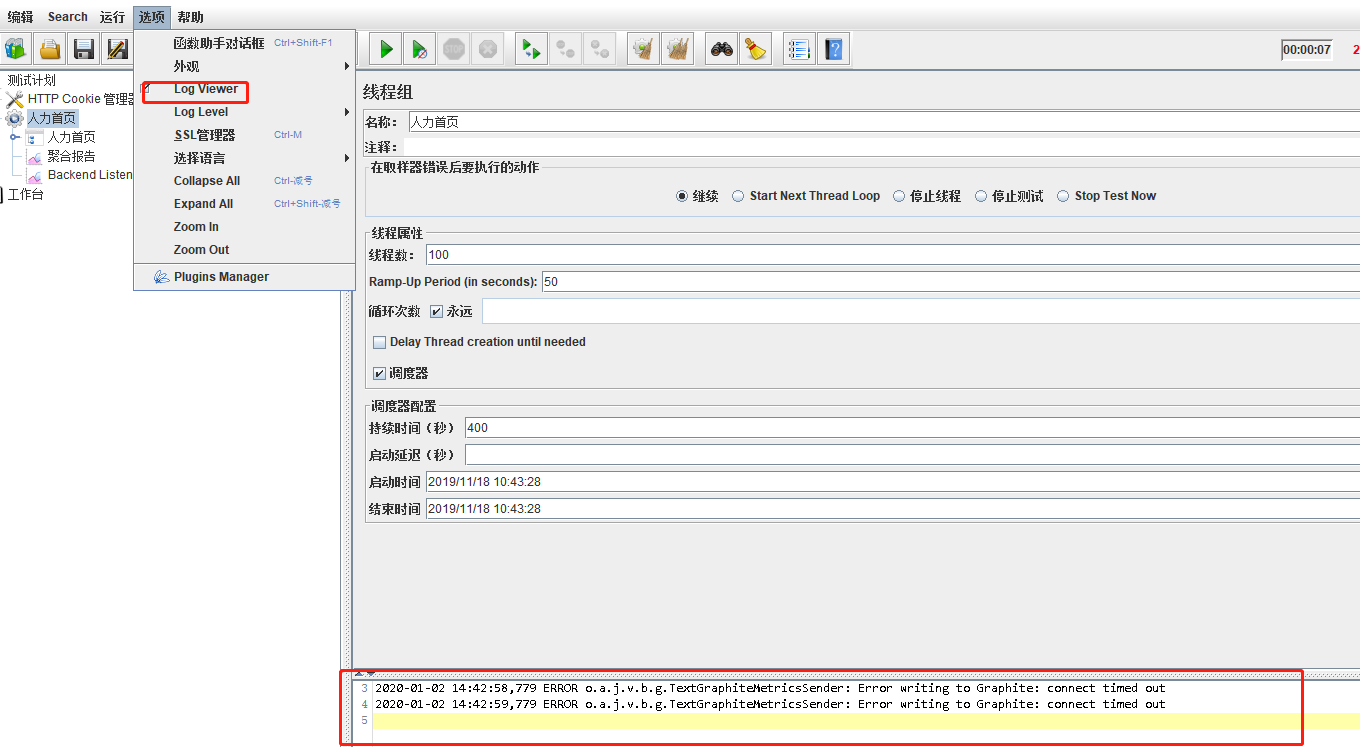Click the Shutdown X toolbar icon
The width and height of the screenshot is (1360, 747).
tap(488, 48)
